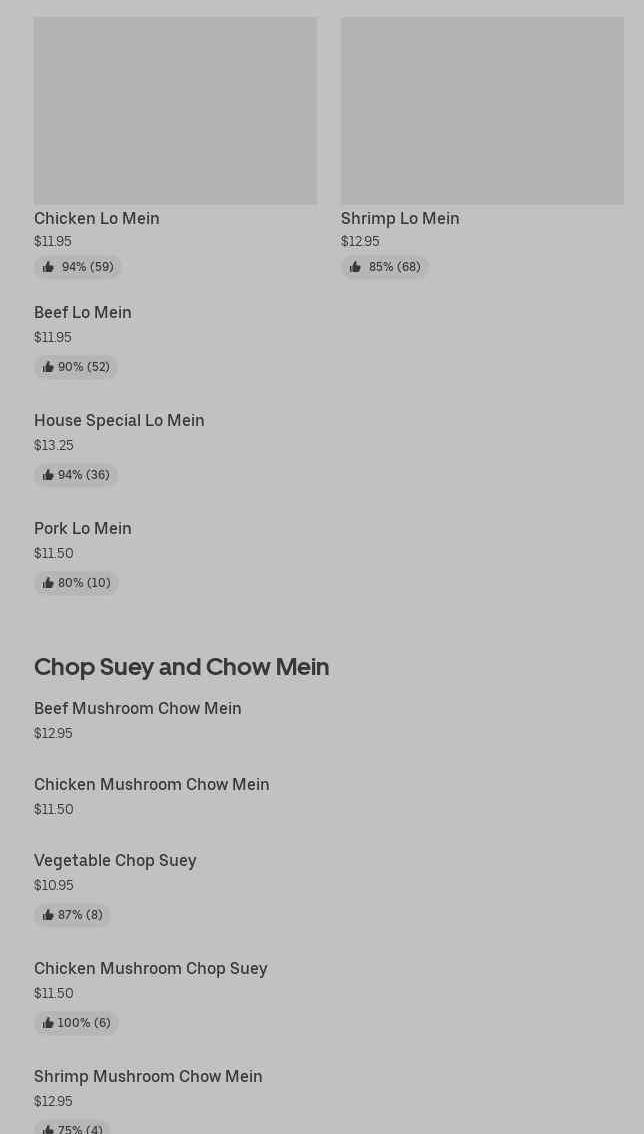Click thumbs-up icon under Shrimp Lo Mein
Viewport: 644px width, 1134px height.
click(x=355, y=267)
